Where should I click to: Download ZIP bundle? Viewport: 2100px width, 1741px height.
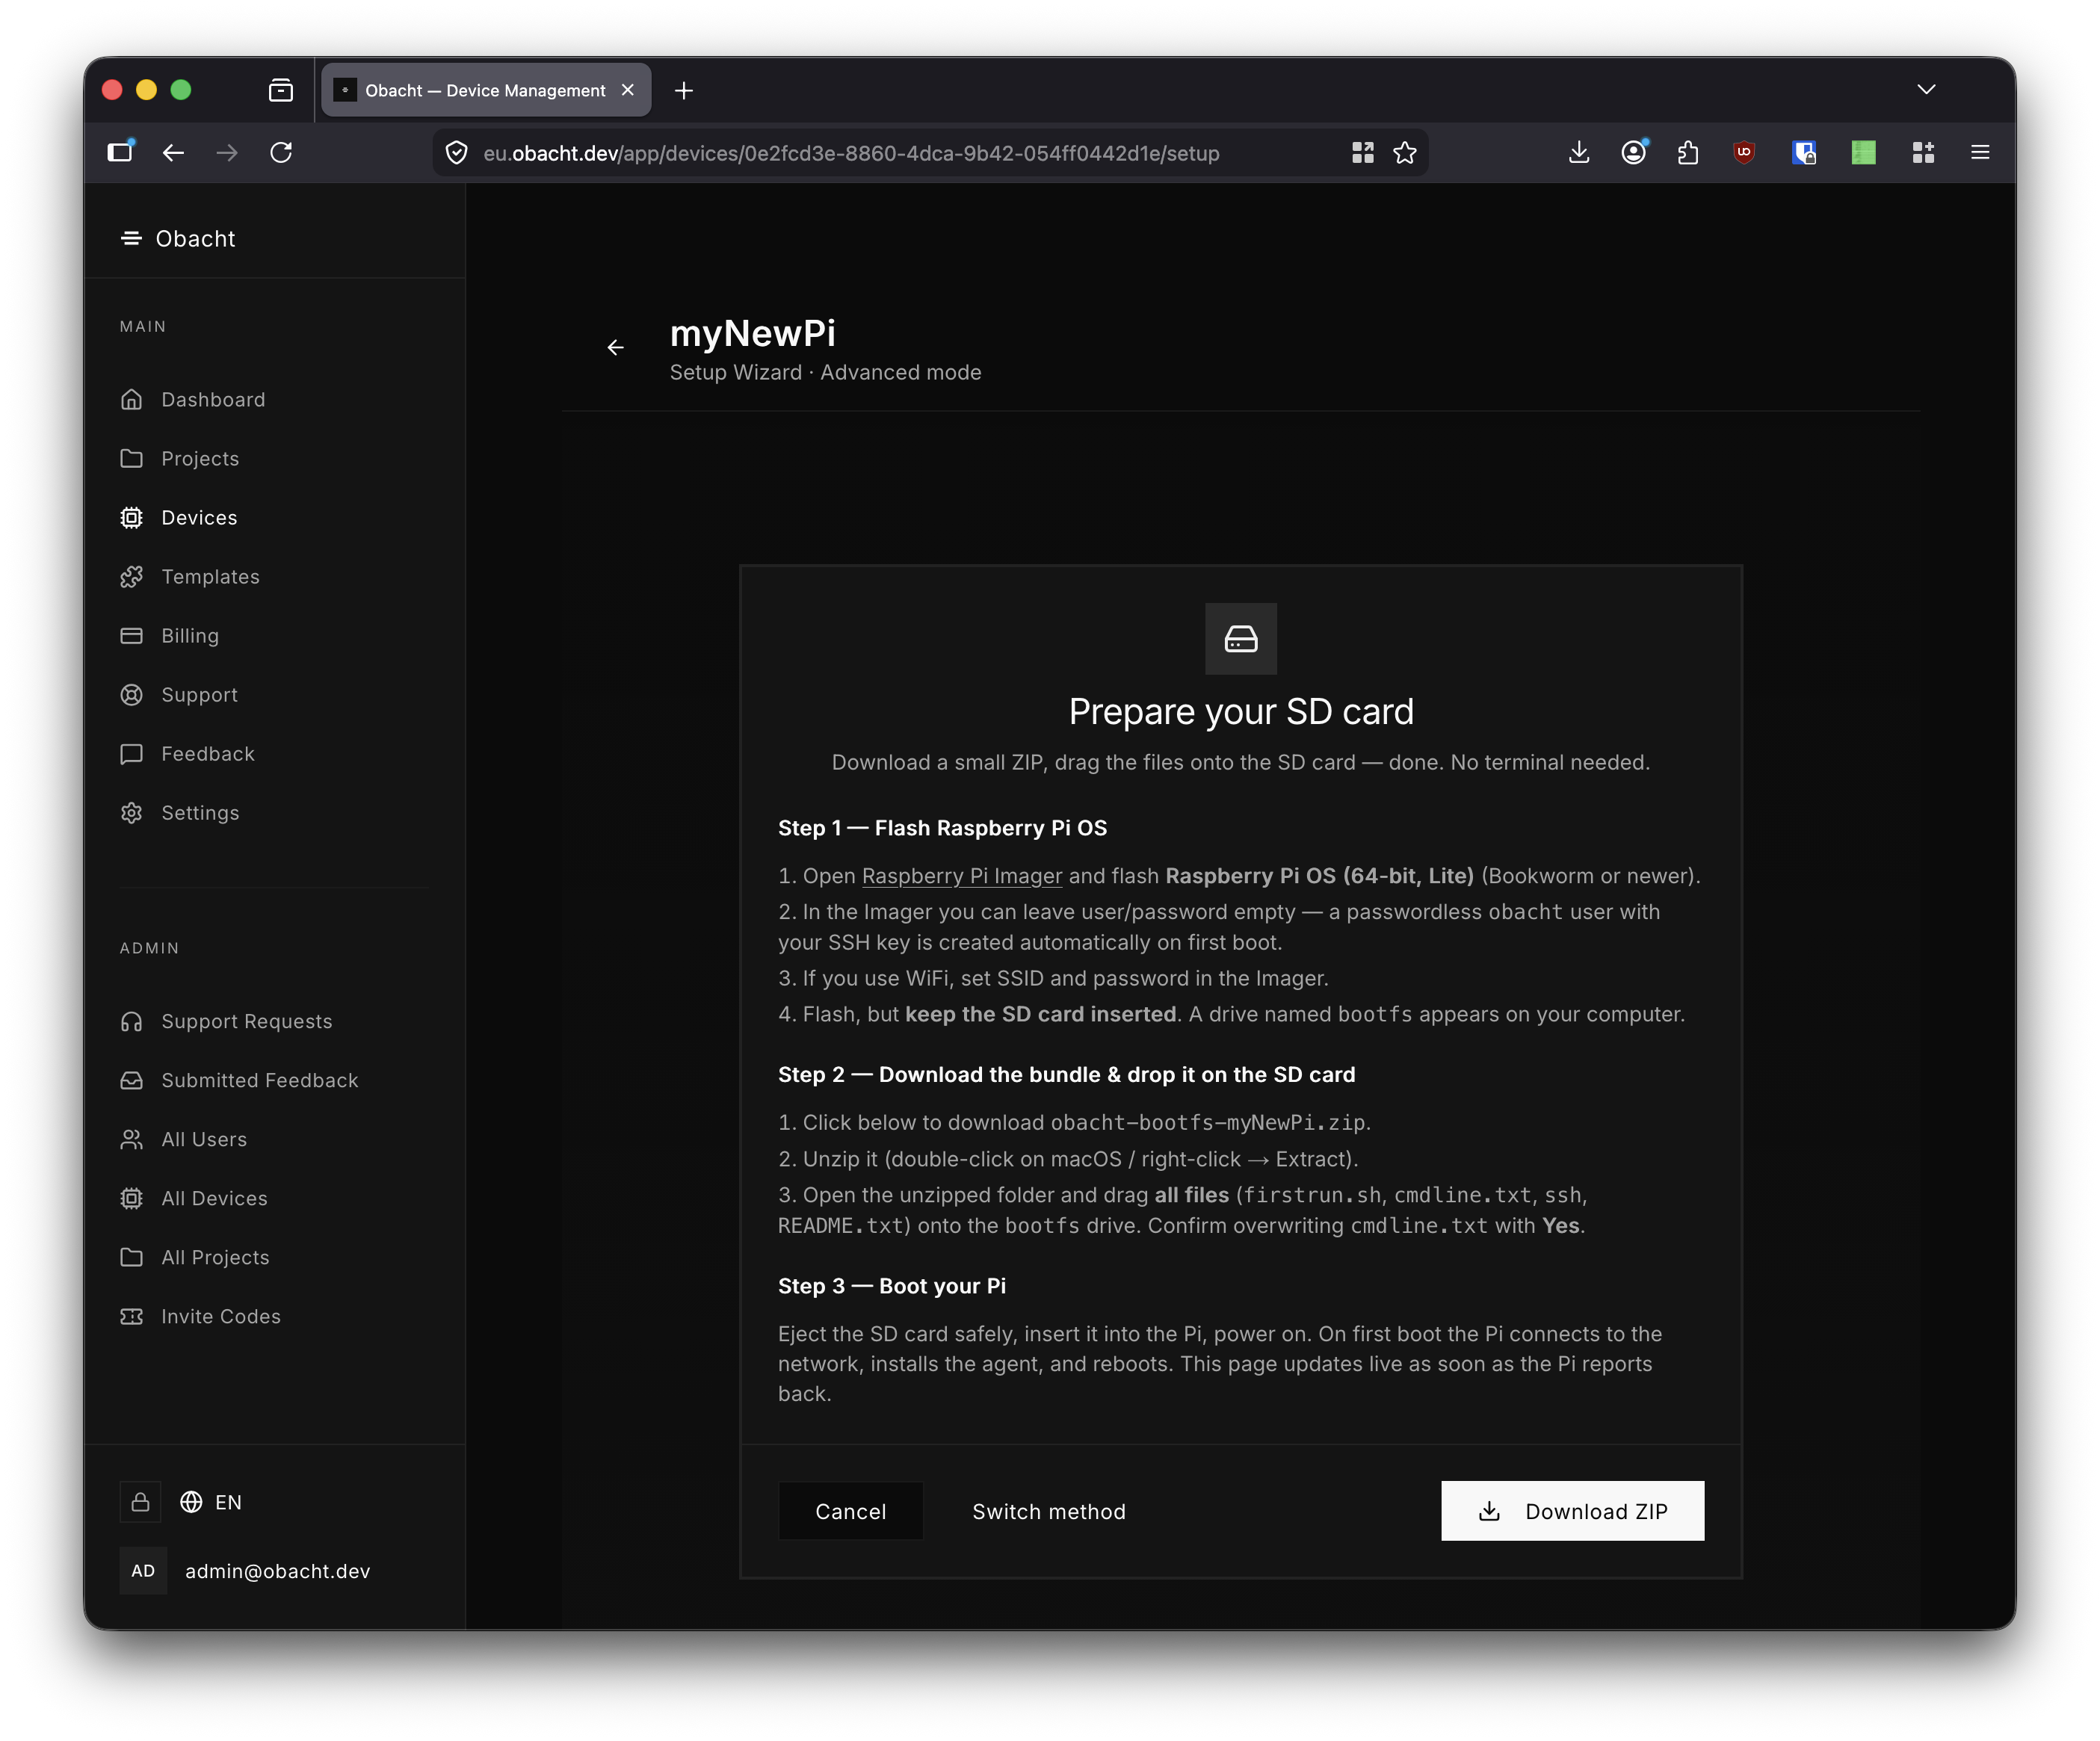coord(1572,1511)
